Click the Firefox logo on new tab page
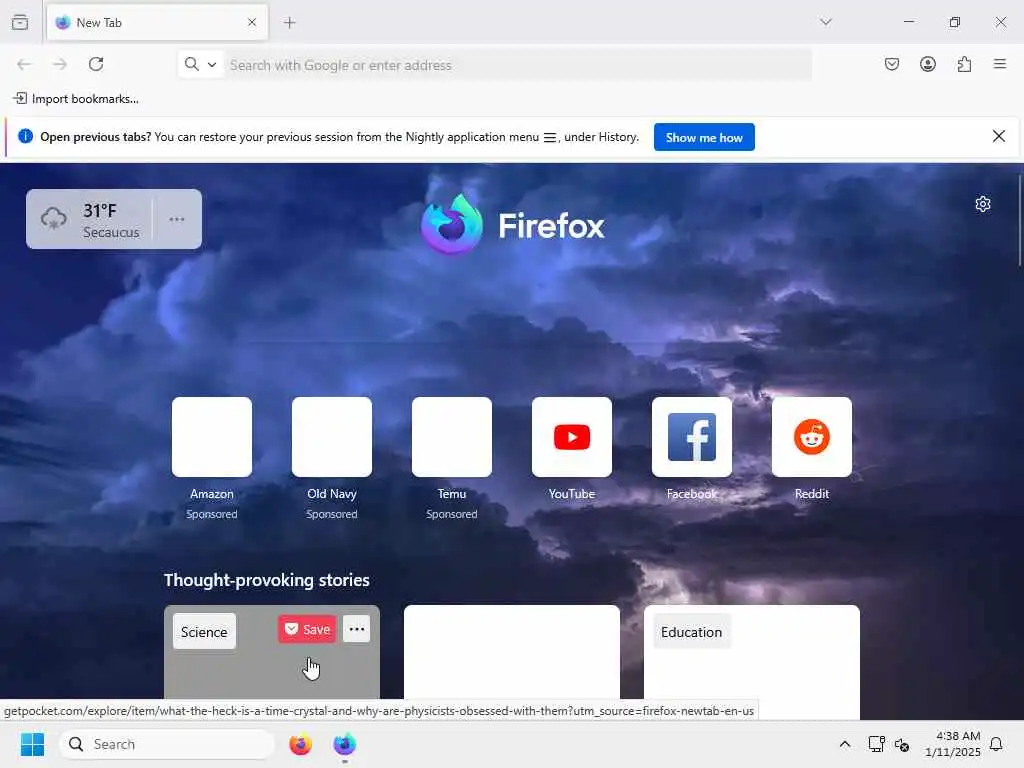 click(x=513, y=225)
